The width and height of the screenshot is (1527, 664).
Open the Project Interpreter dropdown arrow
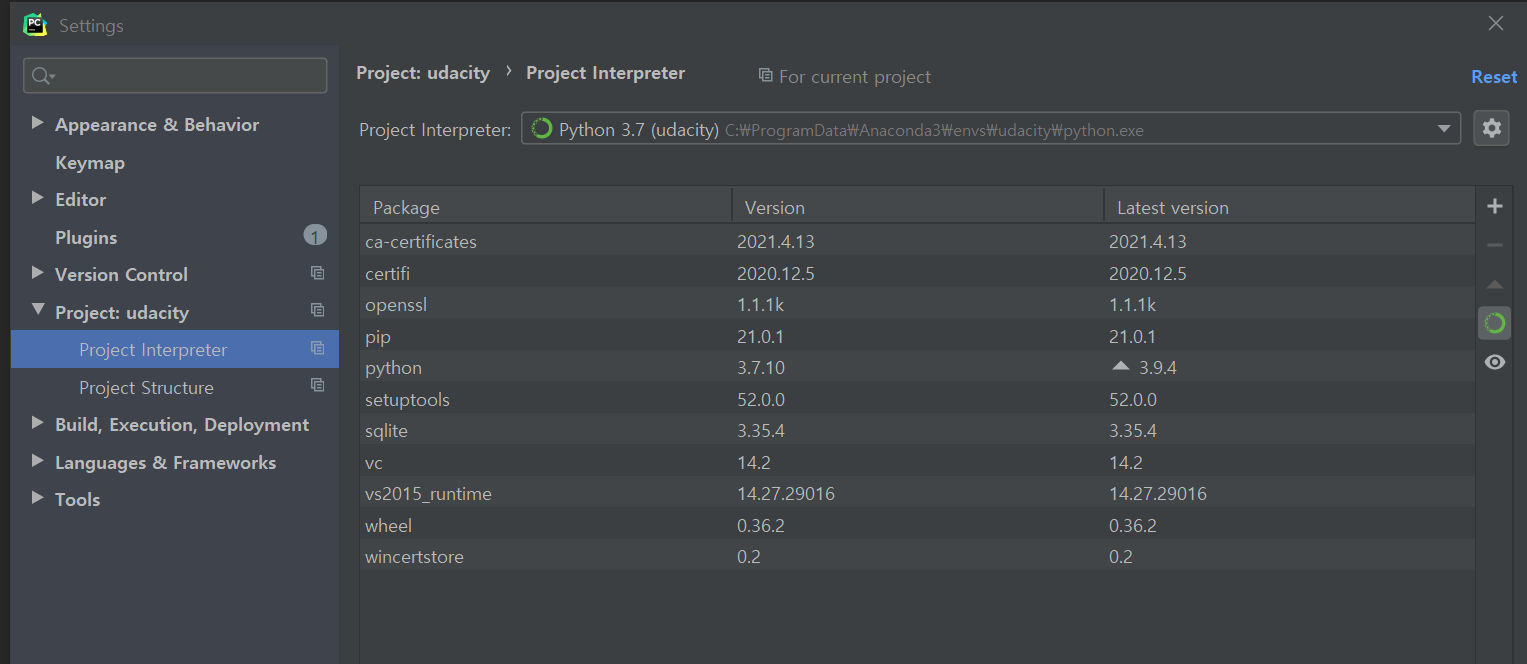1443,129
